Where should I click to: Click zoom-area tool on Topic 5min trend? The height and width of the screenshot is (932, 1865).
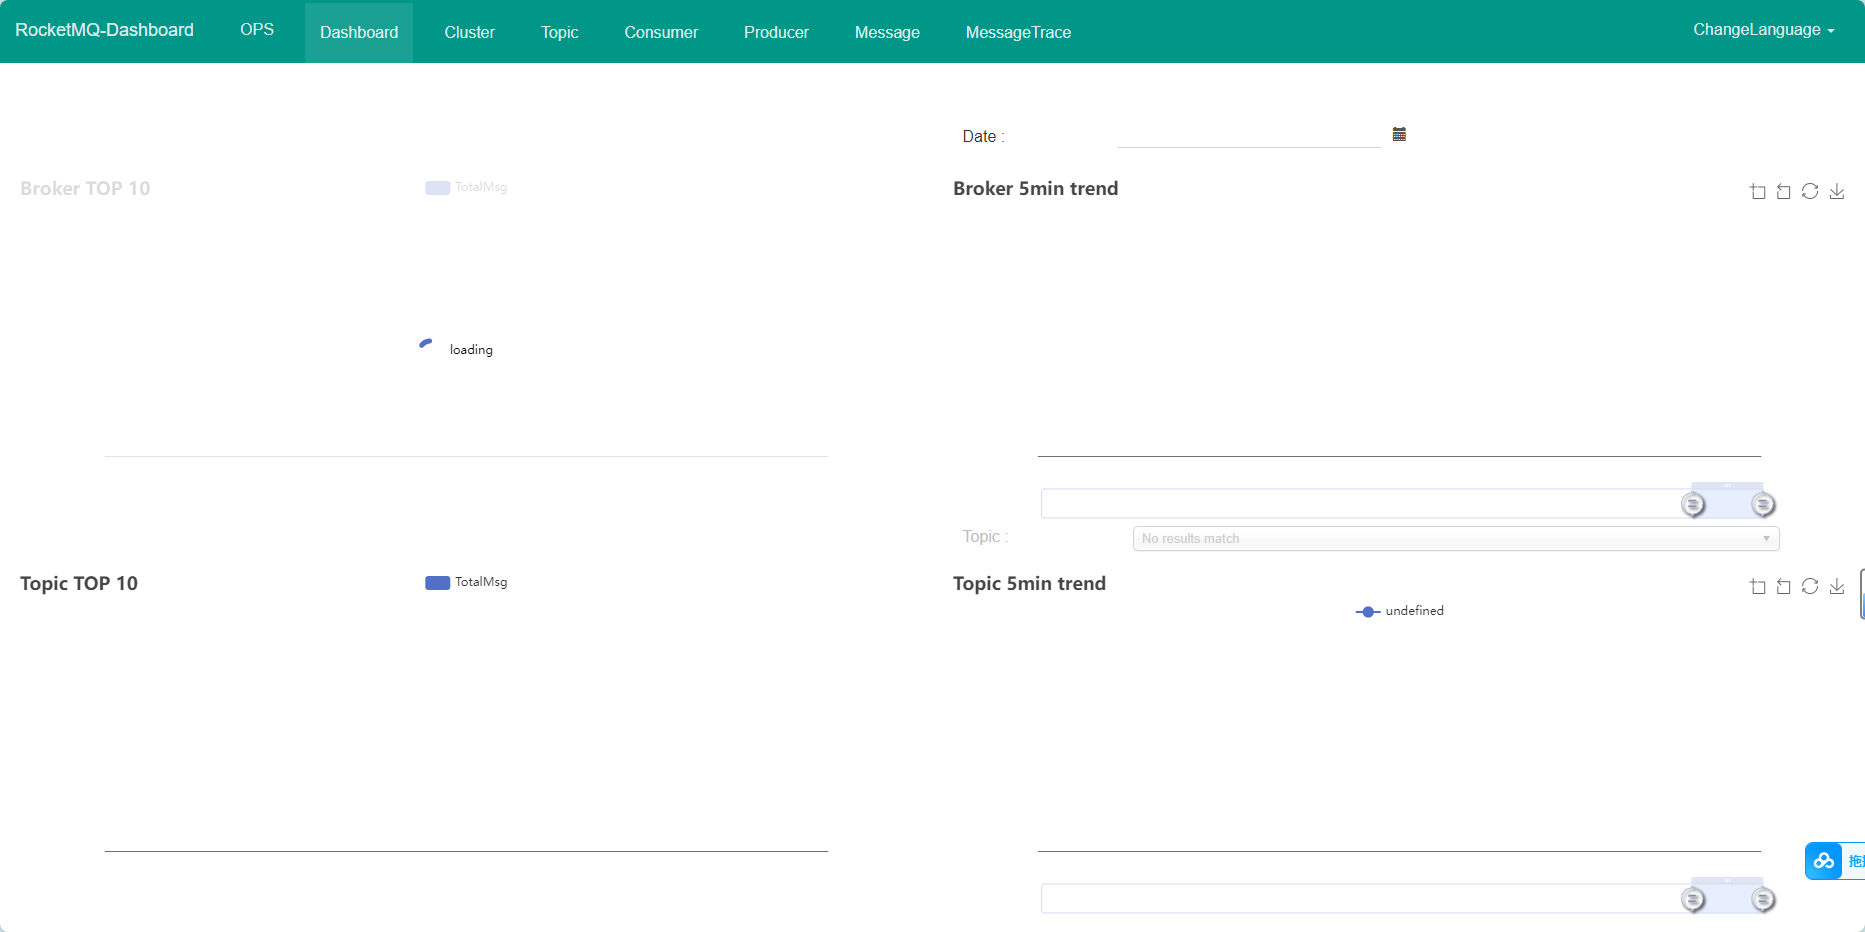[x=1758, y=586]
